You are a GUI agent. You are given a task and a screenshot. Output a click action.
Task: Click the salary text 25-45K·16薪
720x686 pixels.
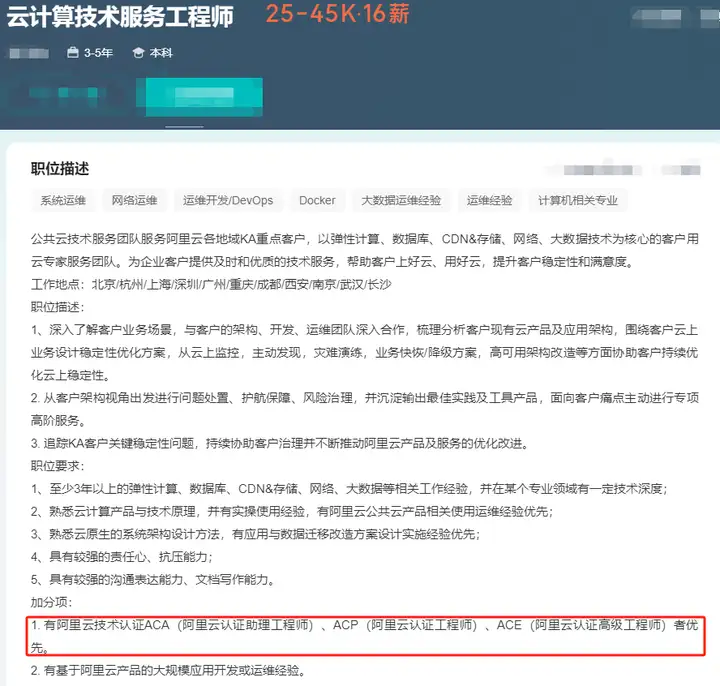point(338,13)
